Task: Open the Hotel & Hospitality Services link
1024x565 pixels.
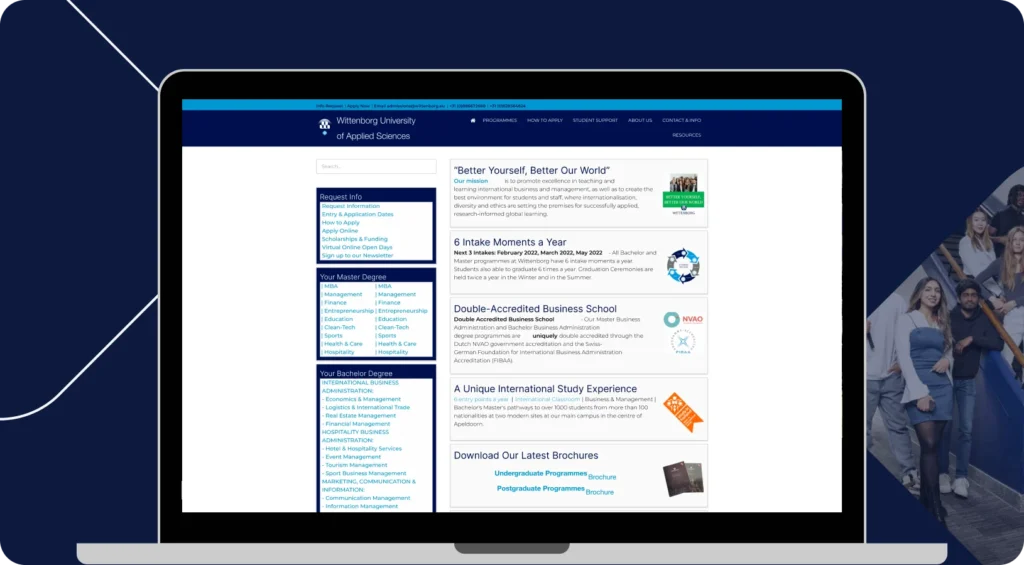Action: click(x=362, y=449)
